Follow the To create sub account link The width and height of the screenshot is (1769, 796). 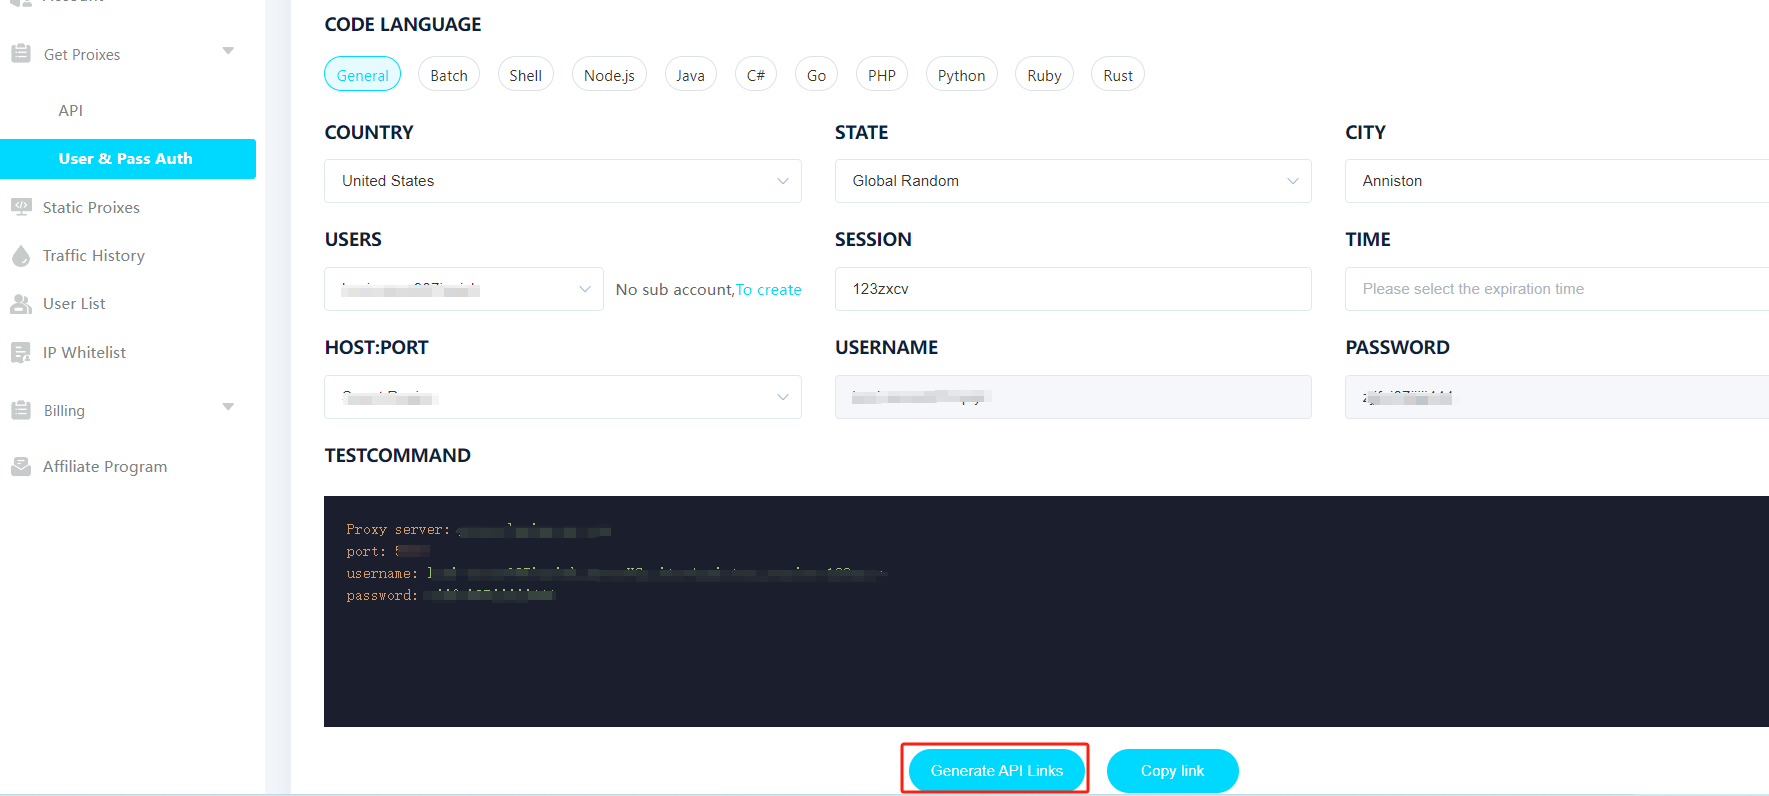click(769, 290)
